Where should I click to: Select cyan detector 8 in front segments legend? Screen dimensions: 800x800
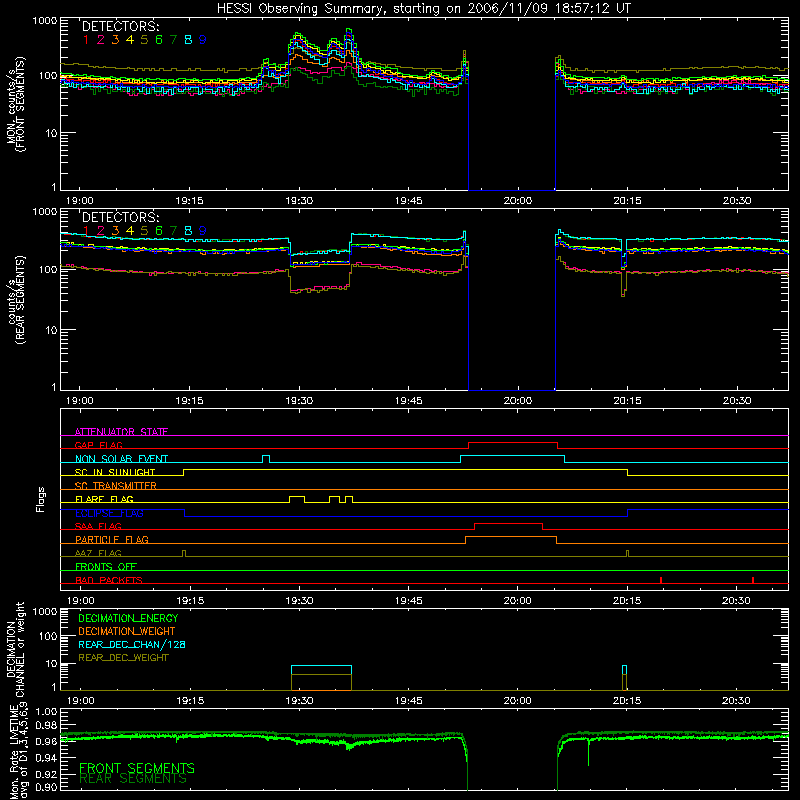point(188,39)
